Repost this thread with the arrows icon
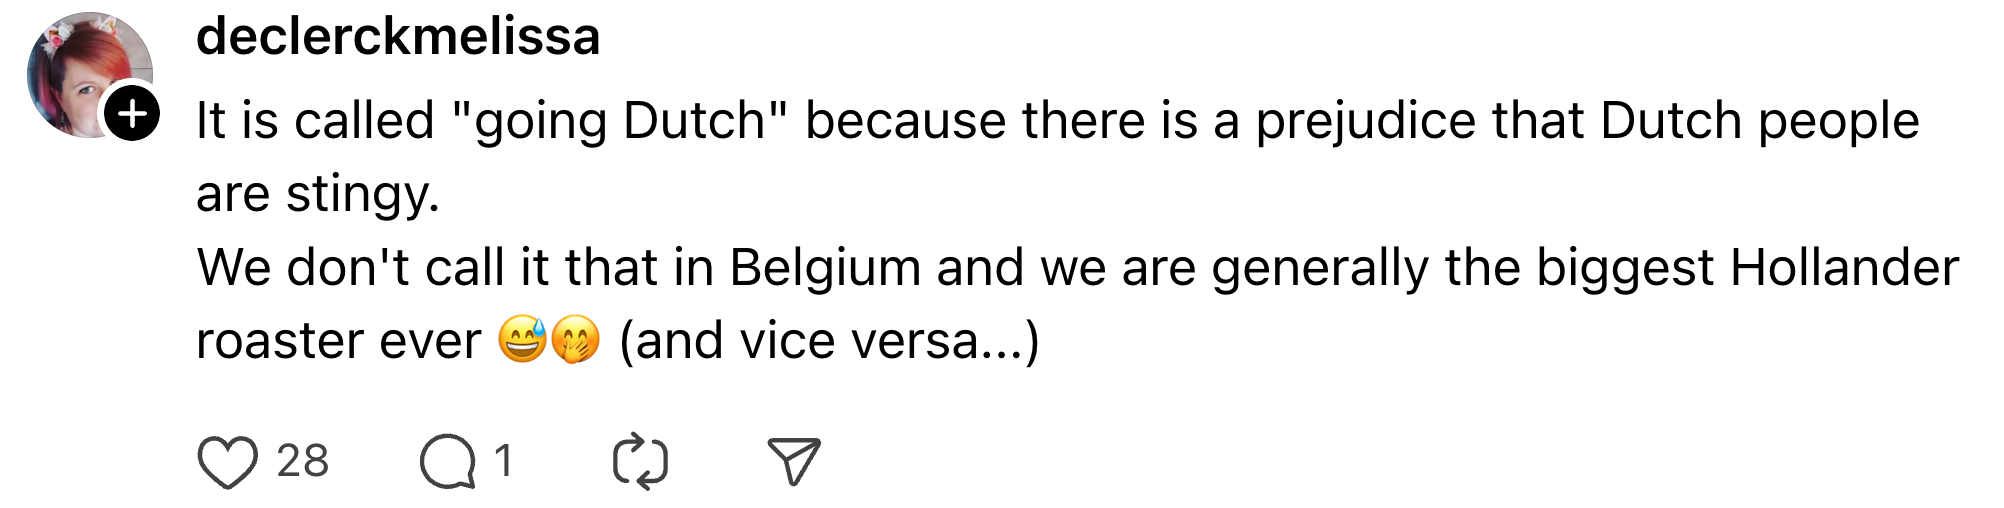 coord(640,462)
